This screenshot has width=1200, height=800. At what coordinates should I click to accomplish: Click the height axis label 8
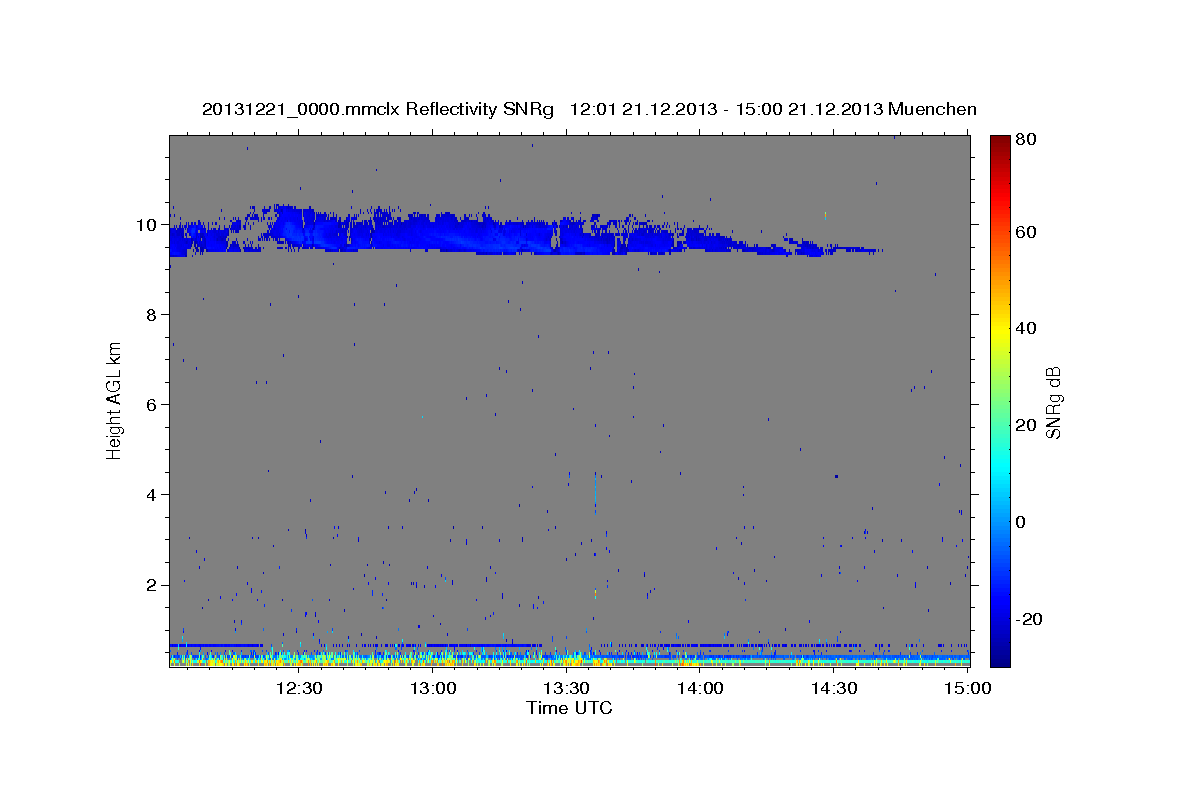click(152, 315)
